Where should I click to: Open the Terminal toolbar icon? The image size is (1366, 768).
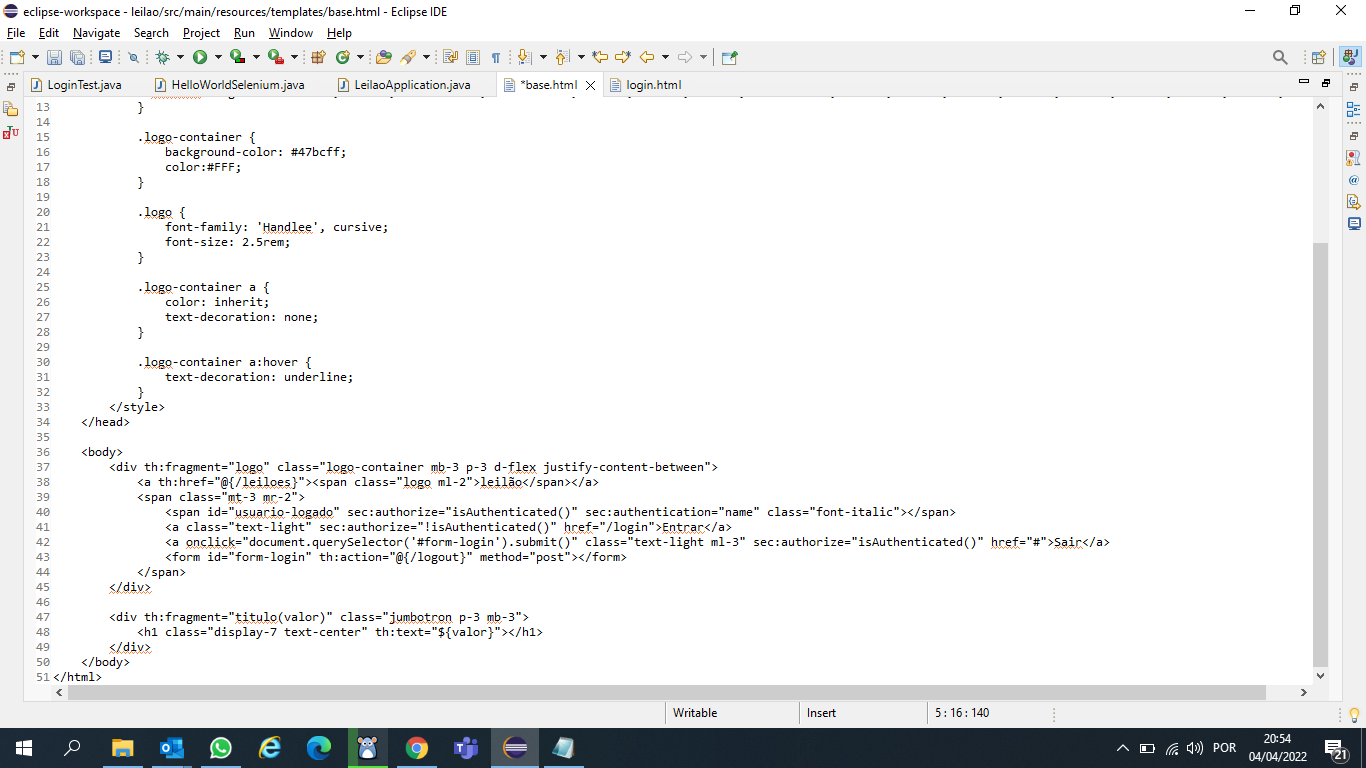pyautogui.click(x=105, y=57)
